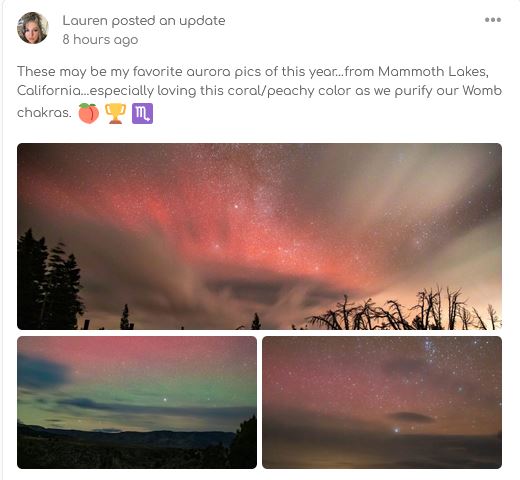Open the large red aurora photo

(259, 236)
